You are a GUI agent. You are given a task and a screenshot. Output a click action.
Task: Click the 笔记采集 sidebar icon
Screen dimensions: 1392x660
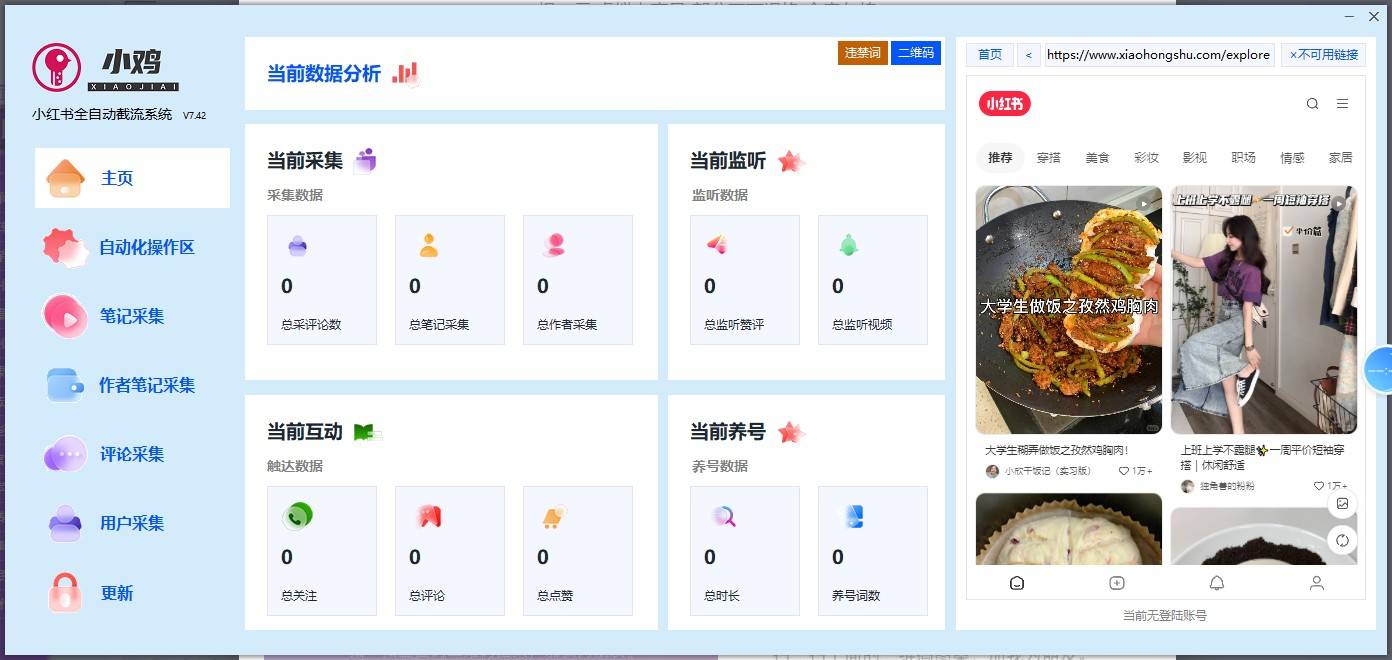coord(65,316)
